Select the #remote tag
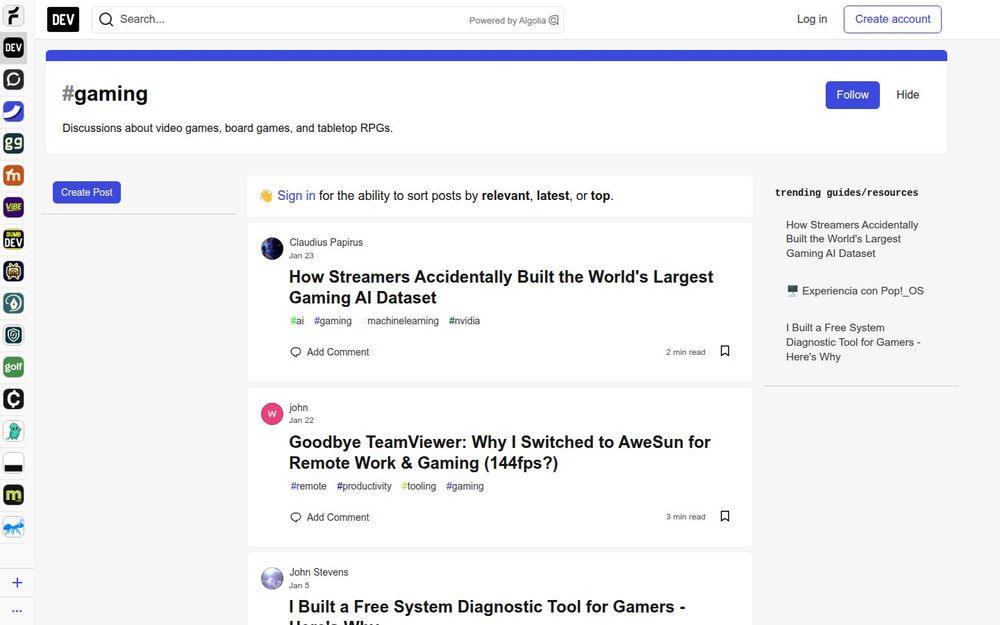Screen dimensions: 1000x625 309,486
